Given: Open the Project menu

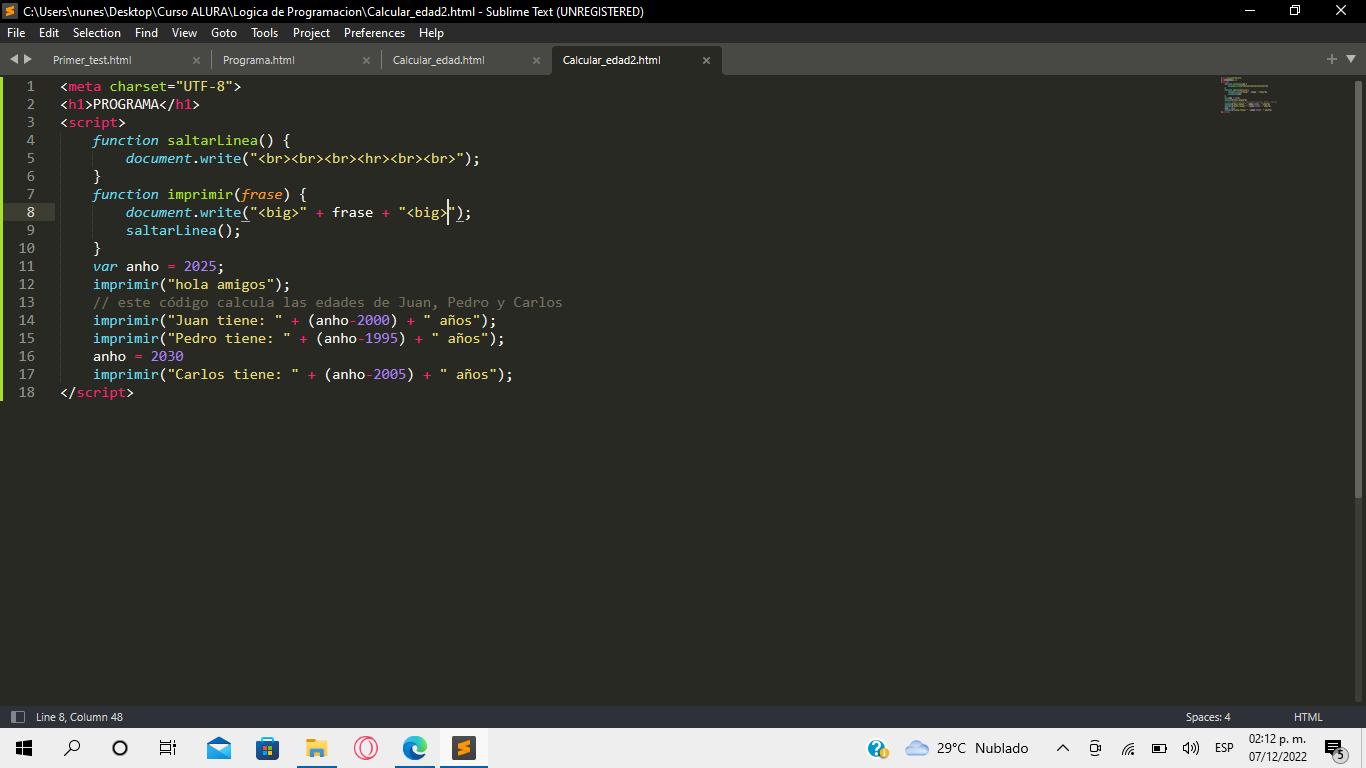Looking at the screenshot, I should coord(311,33).
